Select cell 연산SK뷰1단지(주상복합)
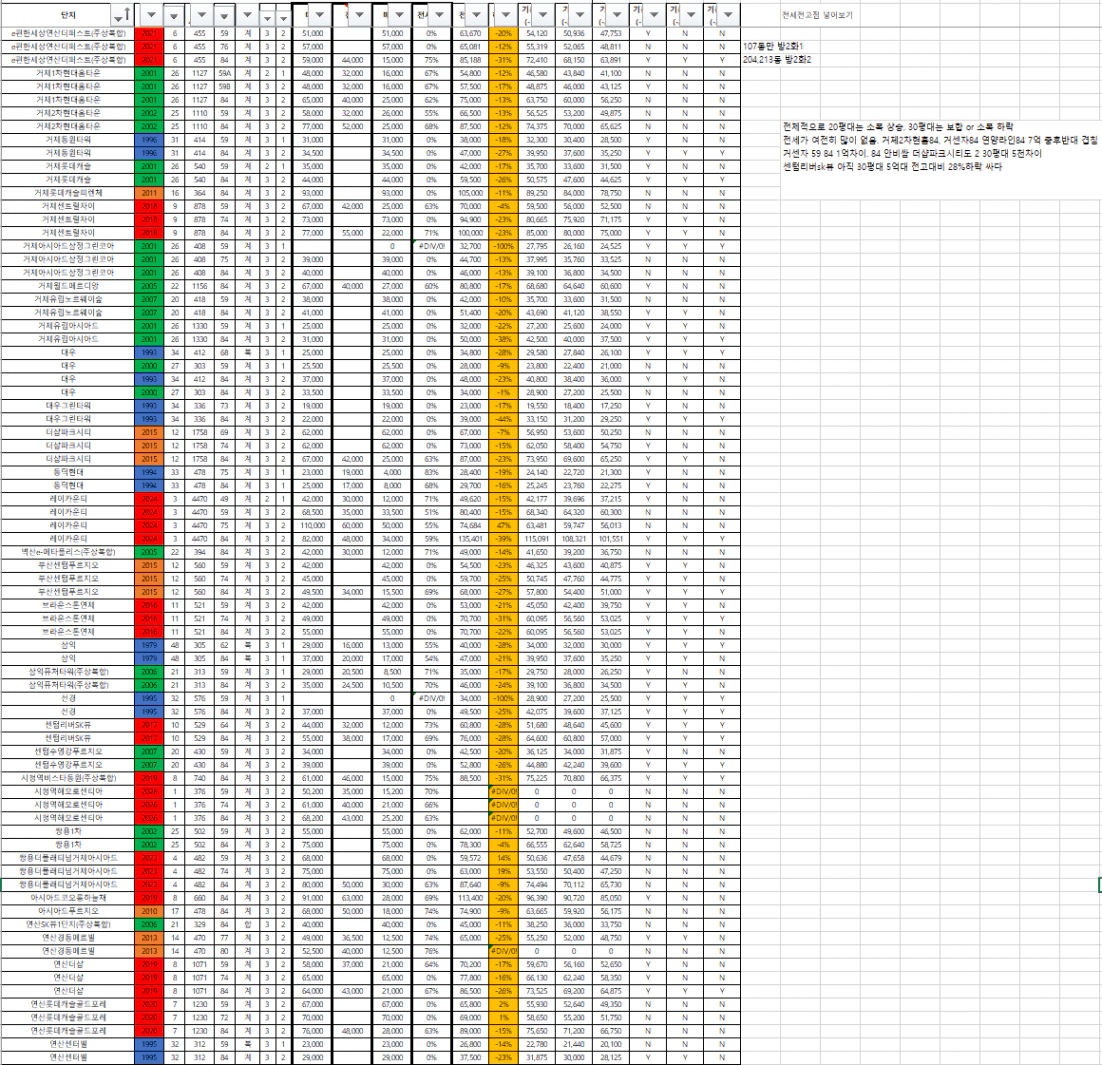The width and height of the screenshot is (1102, 1065). [67, 924]
